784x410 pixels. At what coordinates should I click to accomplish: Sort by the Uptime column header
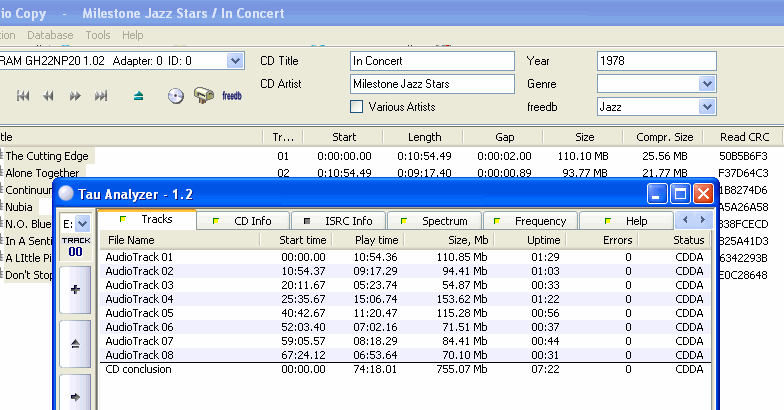[530, 240]
